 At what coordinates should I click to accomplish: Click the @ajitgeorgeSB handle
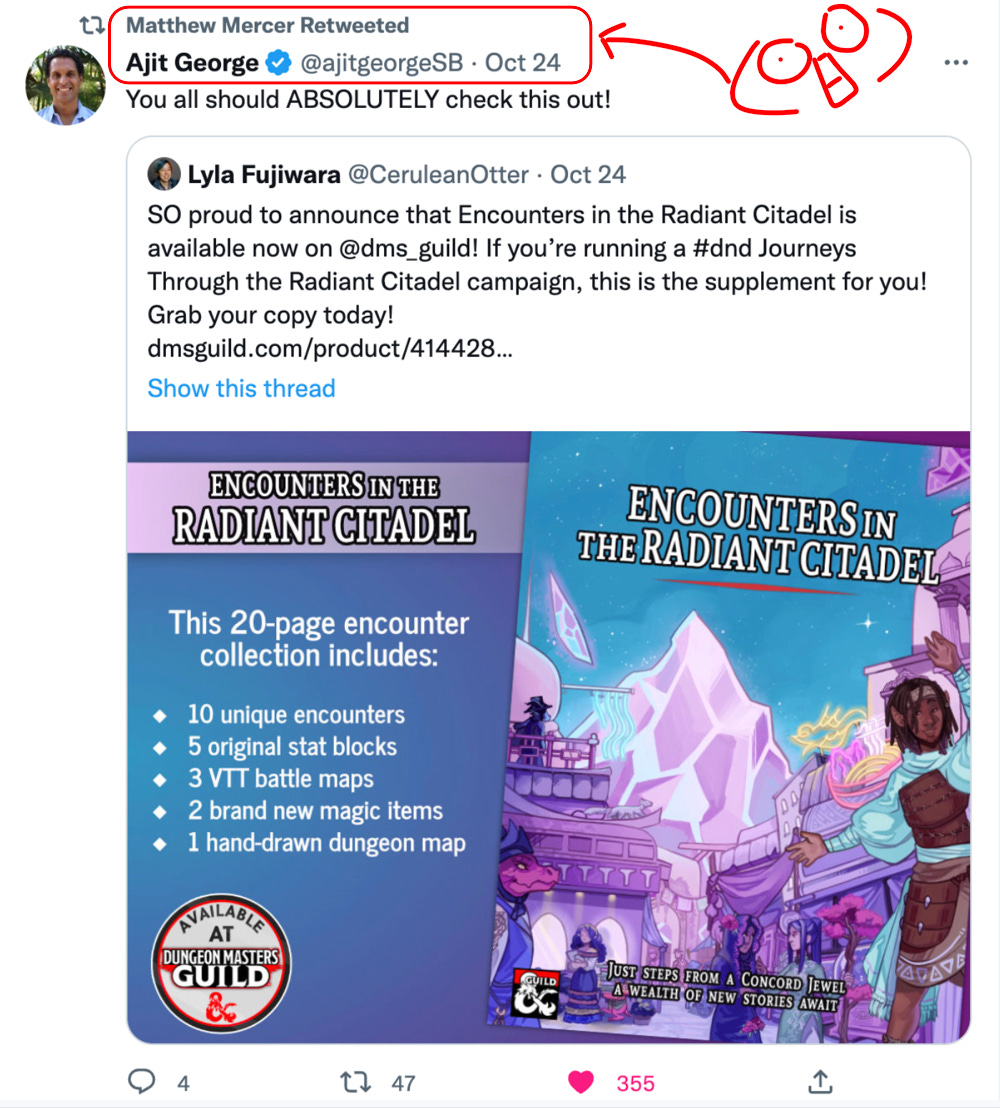(x=382, y=63)
